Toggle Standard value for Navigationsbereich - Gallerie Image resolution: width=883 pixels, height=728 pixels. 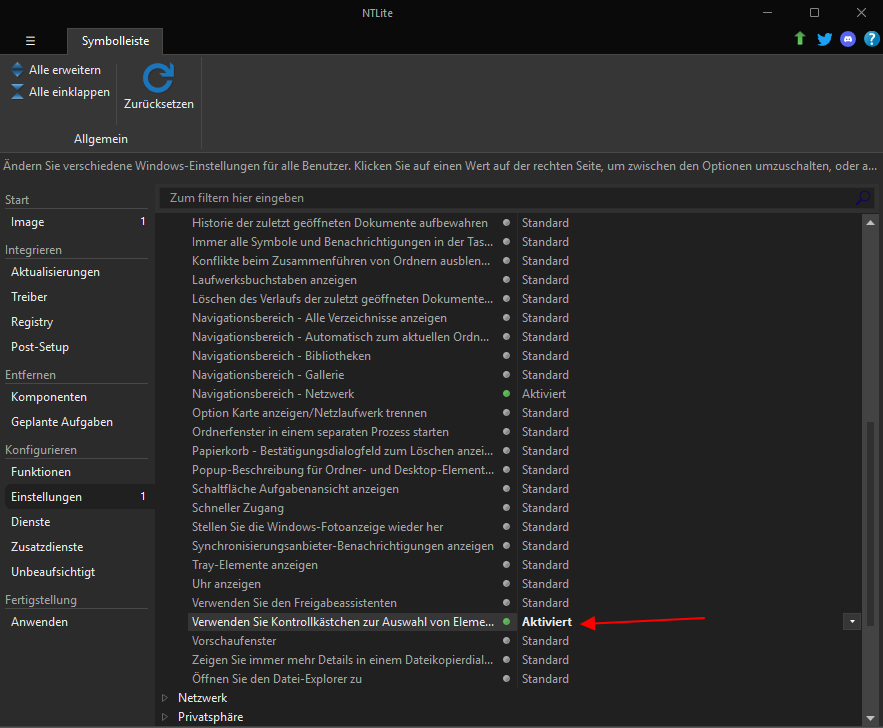(545, 375)
